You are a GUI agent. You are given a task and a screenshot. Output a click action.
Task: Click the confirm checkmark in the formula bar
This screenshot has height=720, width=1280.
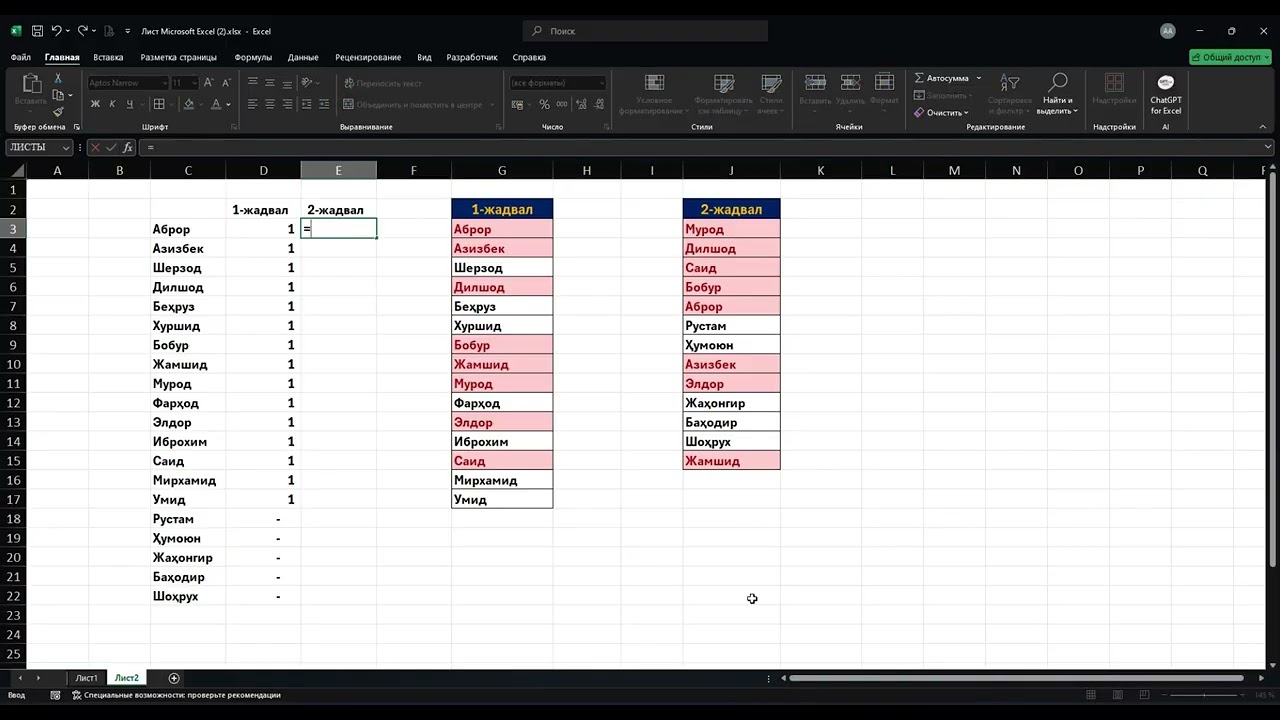(x=111, y=147)
